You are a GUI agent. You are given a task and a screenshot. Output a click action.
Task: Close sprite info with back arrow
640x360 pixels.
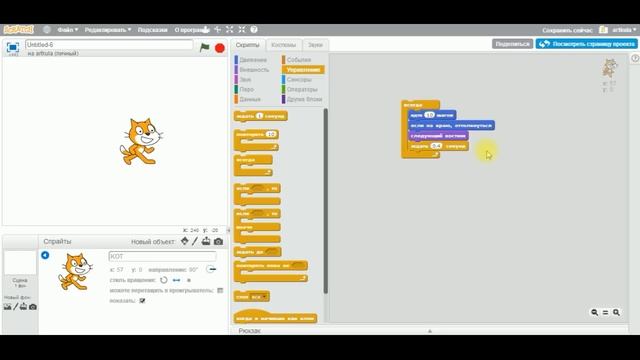click(45, 255)
